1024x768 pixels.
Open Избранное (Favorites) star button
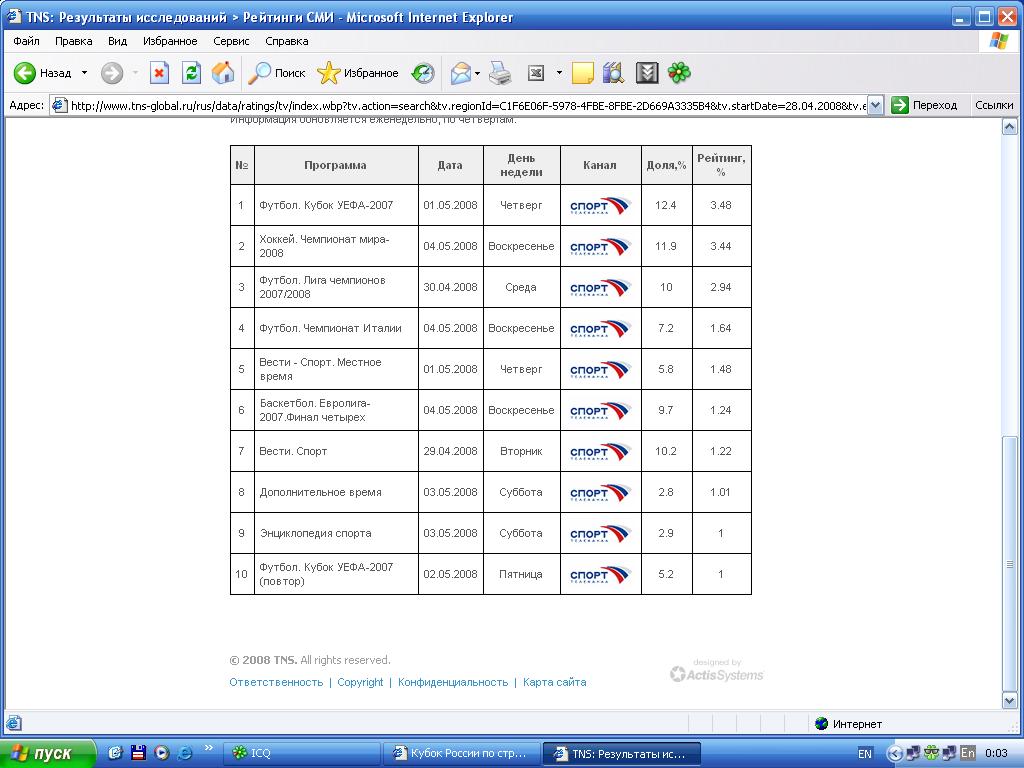coord(357,73)
